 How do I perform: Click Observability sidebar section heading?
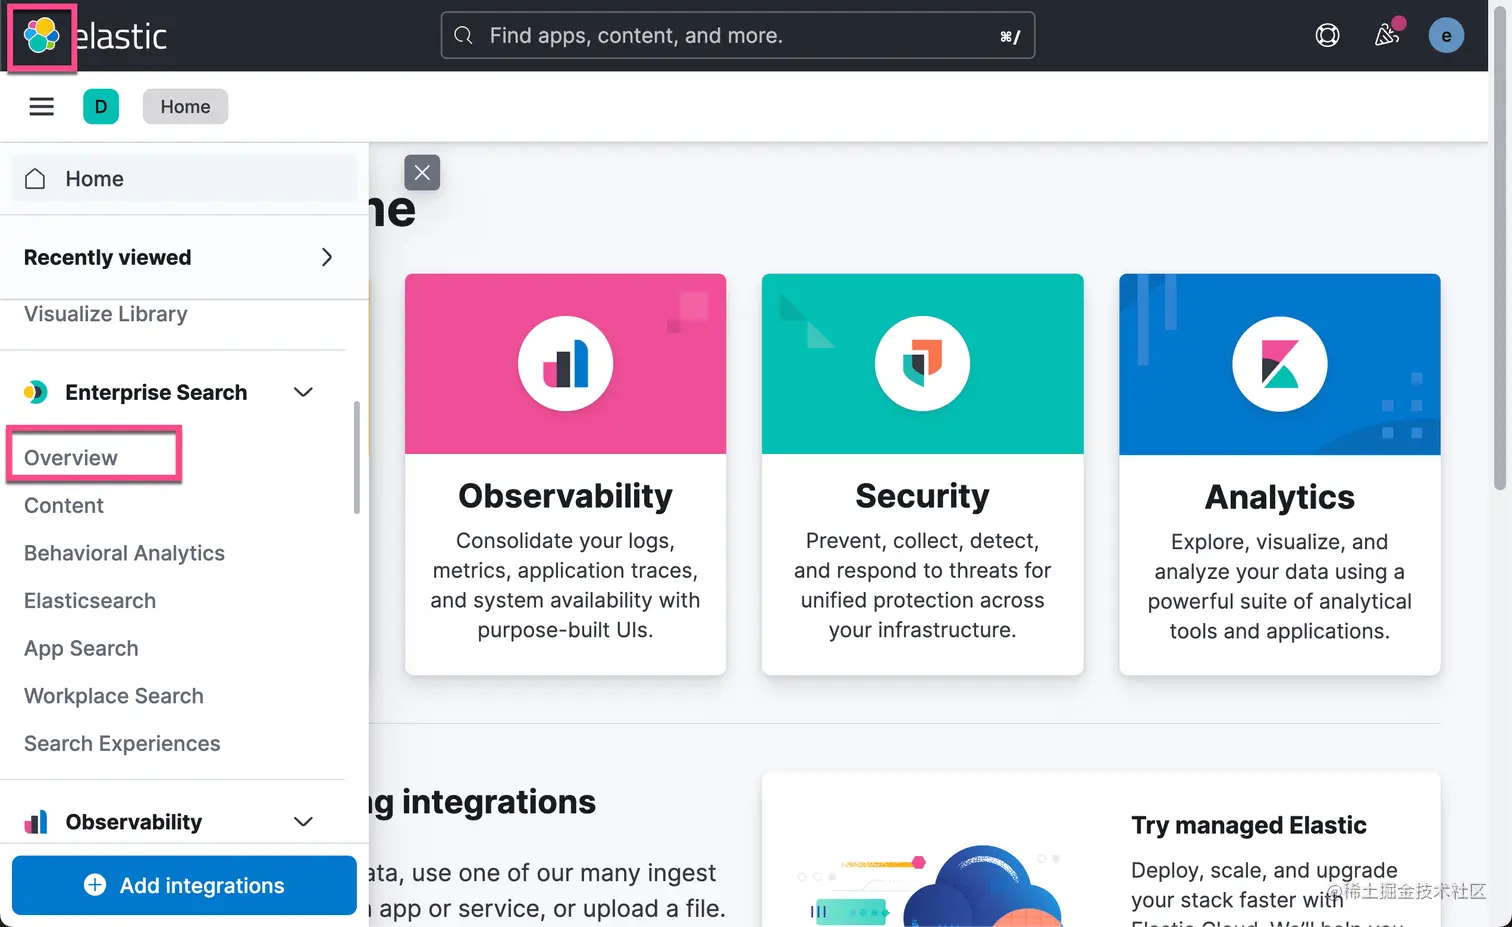(x=134, y=822)
